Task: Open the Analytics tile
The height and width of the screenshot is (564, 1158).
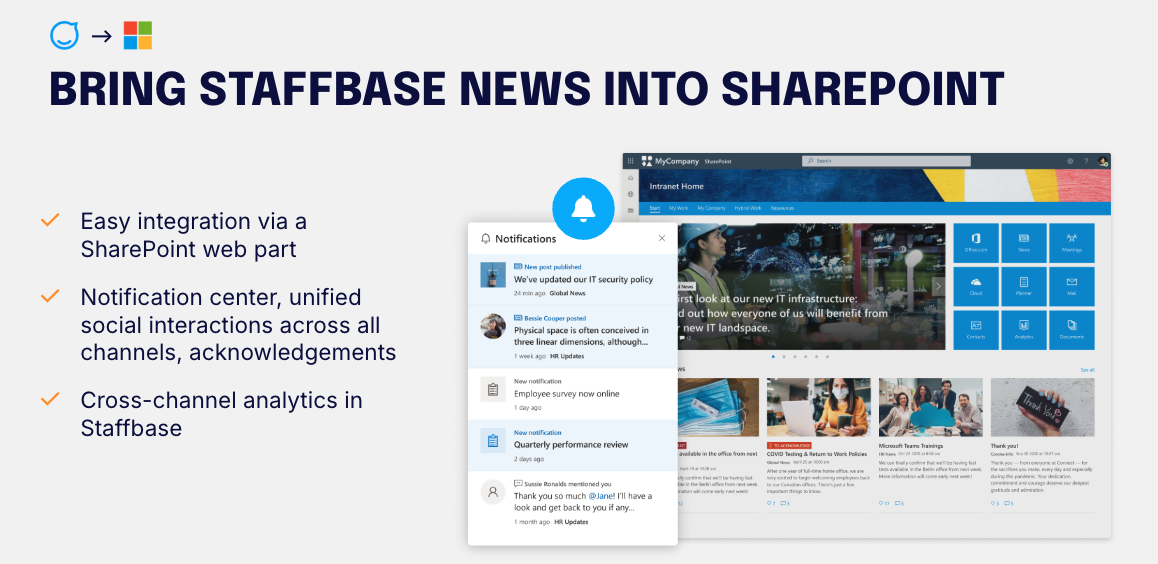Action: pos(1024,330)
